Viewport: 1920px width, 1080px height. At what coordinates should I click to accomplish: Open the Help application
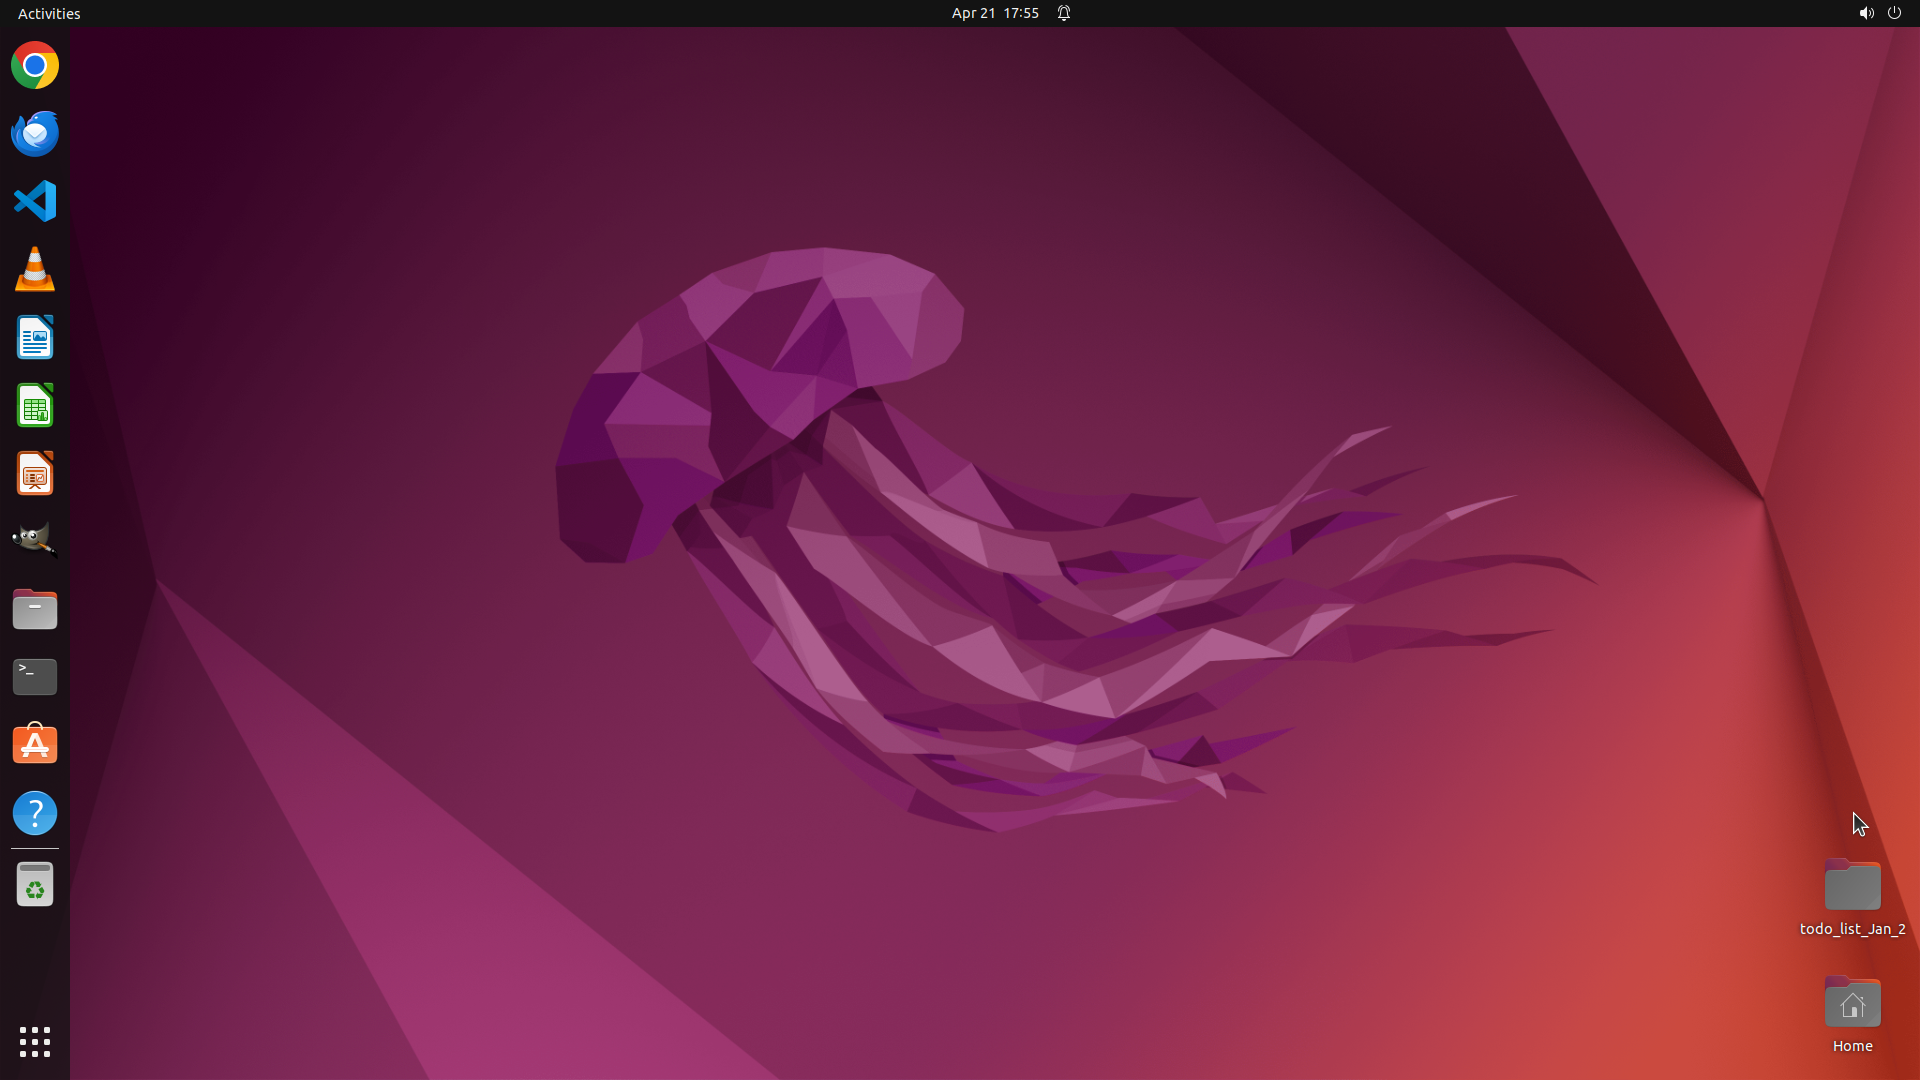(35, 813)
